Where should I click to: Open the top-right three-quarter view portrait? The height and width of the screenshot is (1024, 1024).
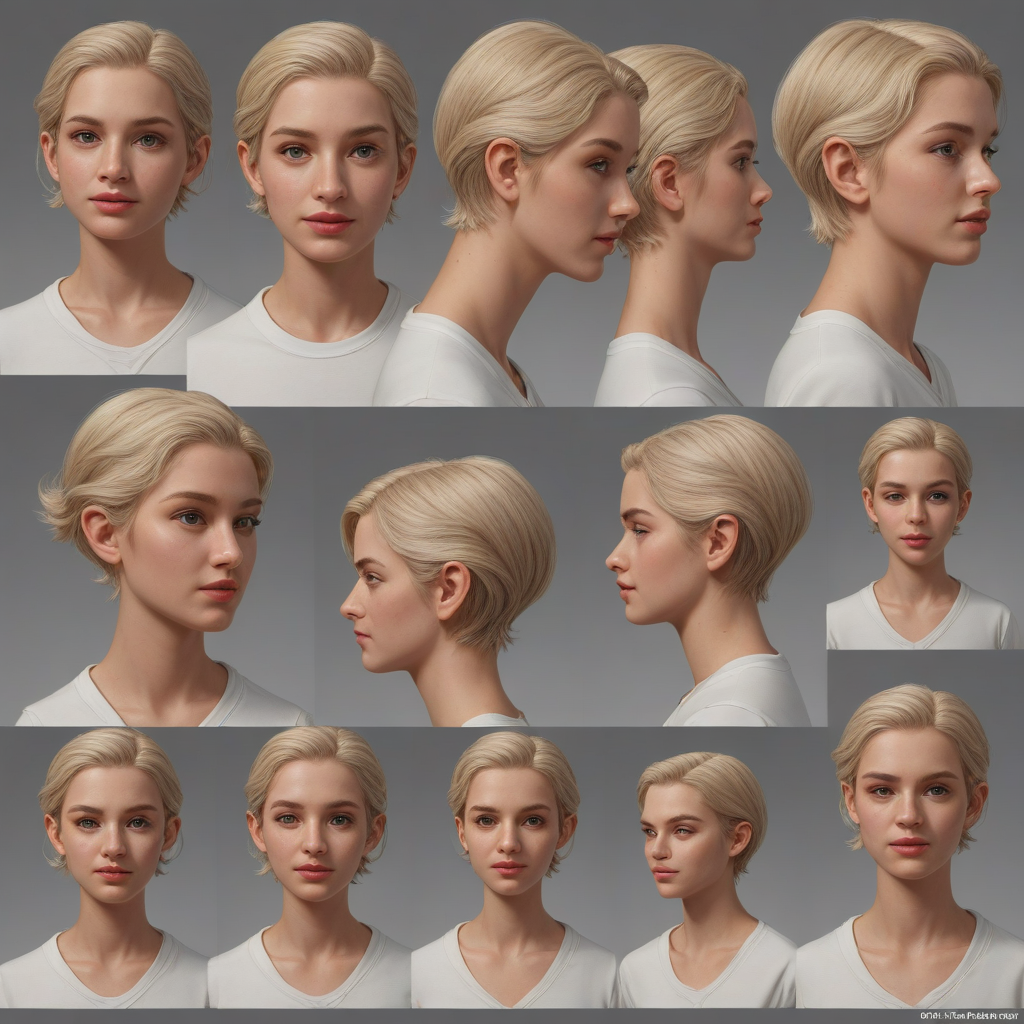point(890,190)
